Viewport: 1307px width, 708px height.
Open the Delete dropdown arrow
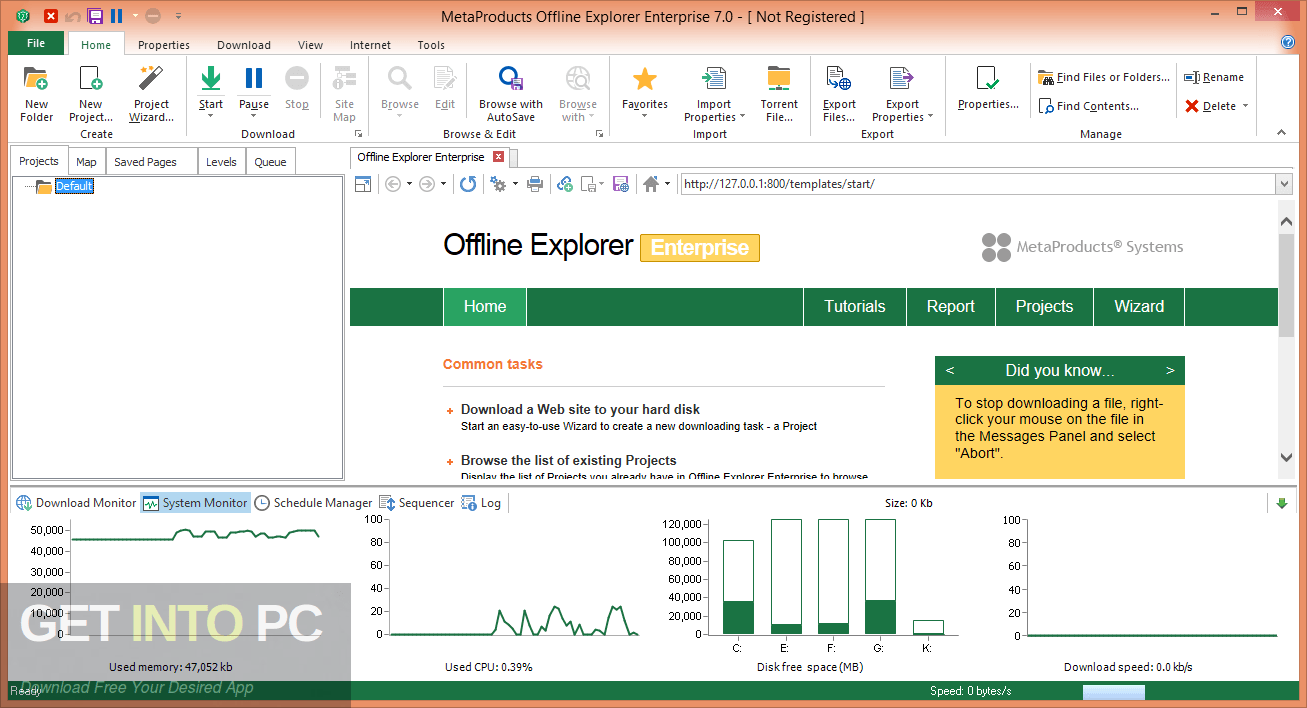(x=1245, y=106)
